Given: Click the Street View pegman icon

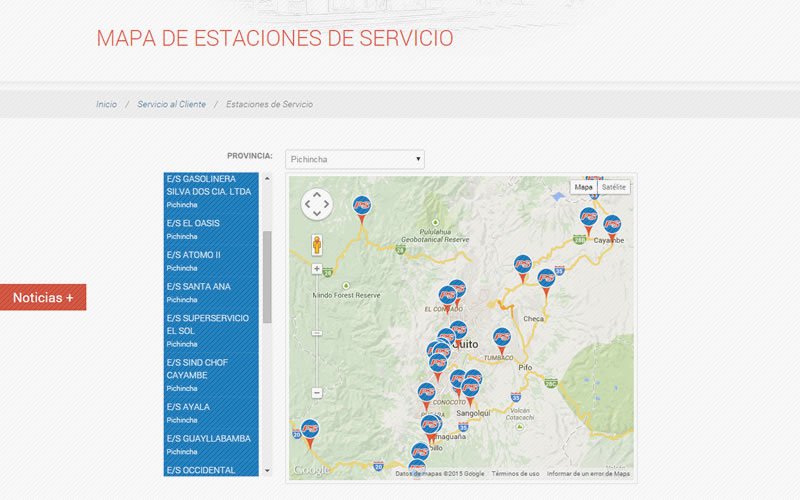Looking at the screenshot, I should (x=317, y=245).
